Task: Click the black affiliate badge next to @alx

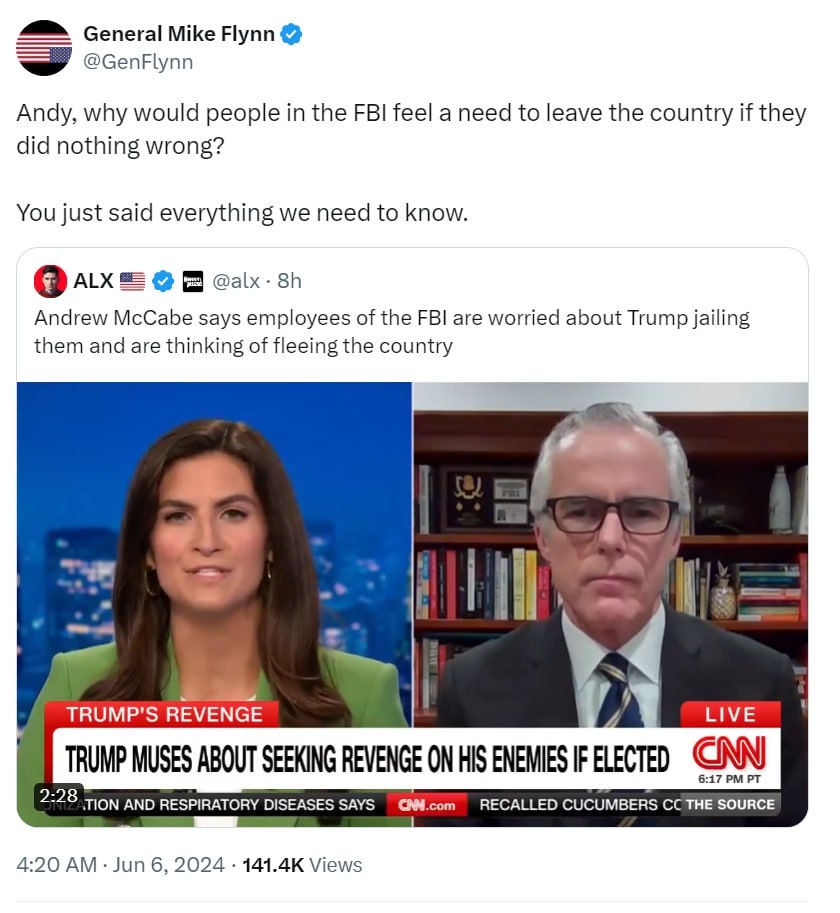Action: tap(193, 281)
